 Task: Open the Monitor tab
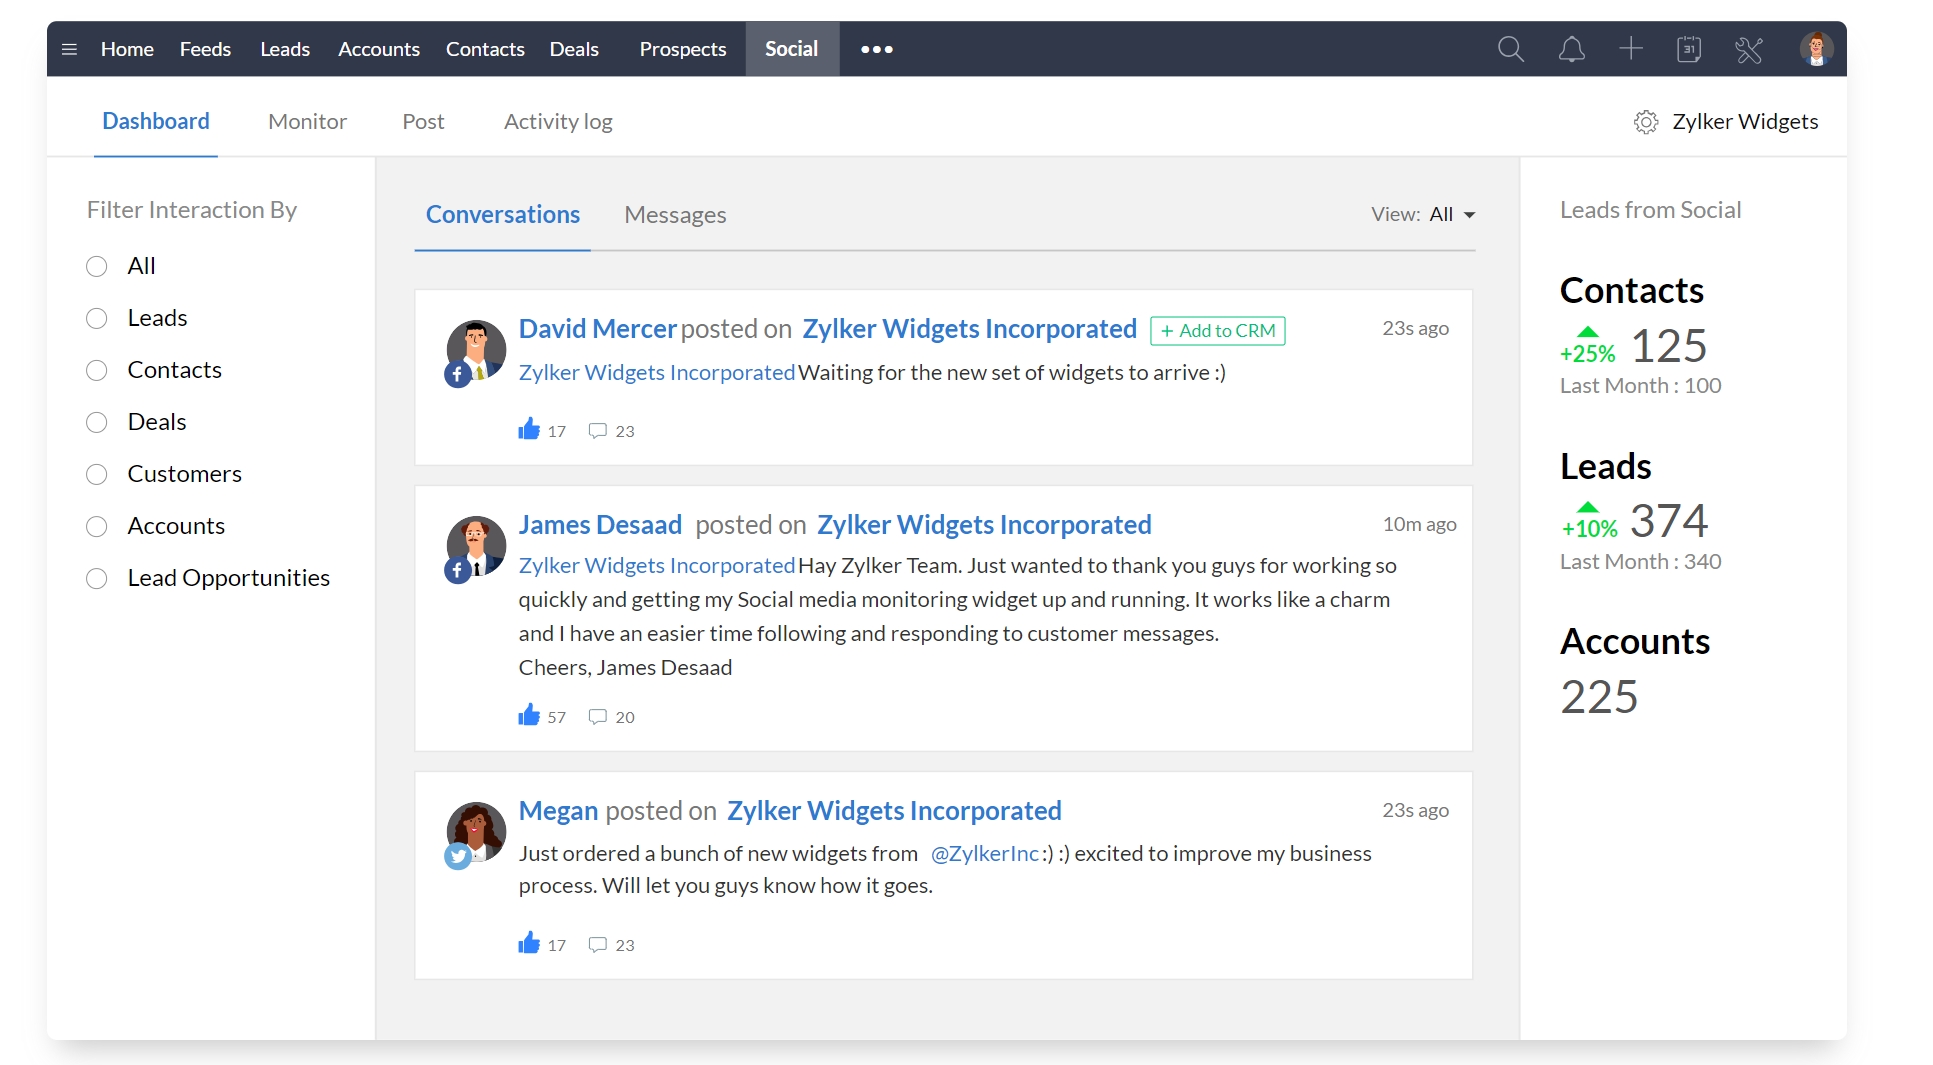(307, 122)
